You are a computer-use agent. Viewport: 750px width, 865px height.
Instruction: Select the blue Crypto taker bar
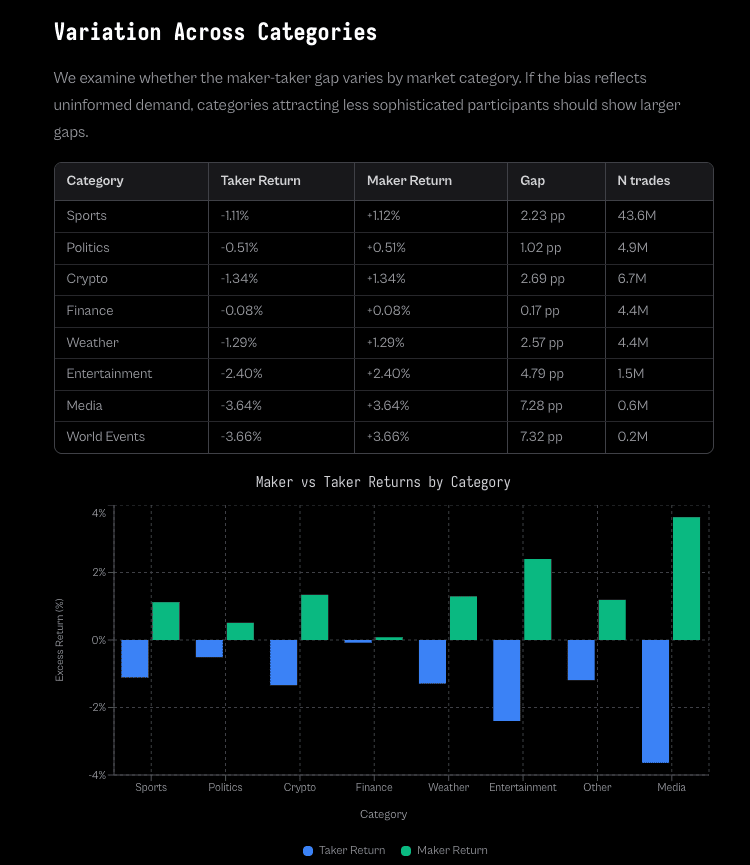point(284,662)
